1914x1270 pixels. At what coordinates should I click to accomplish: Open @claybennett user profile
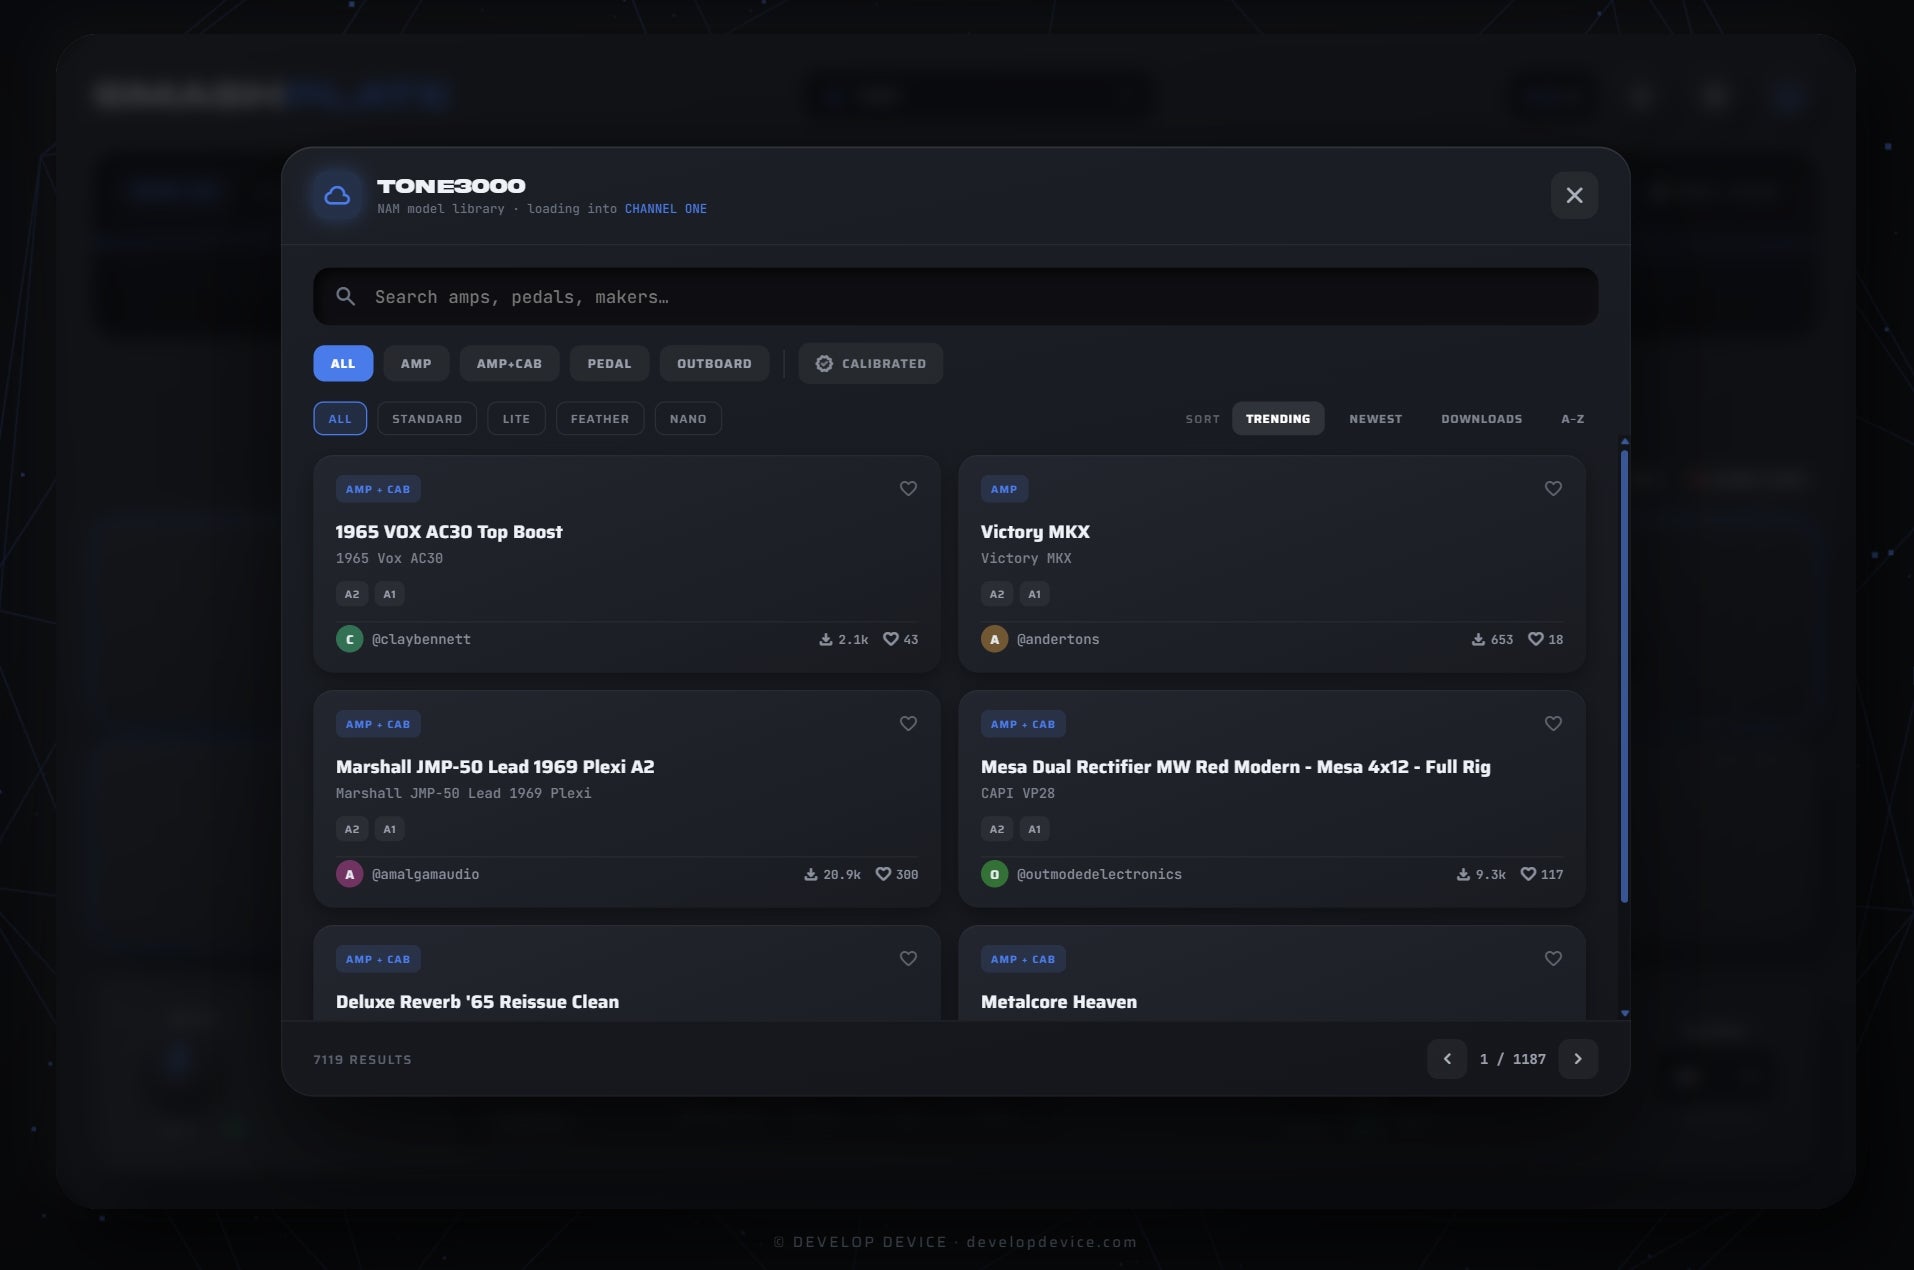coord(421,639)
